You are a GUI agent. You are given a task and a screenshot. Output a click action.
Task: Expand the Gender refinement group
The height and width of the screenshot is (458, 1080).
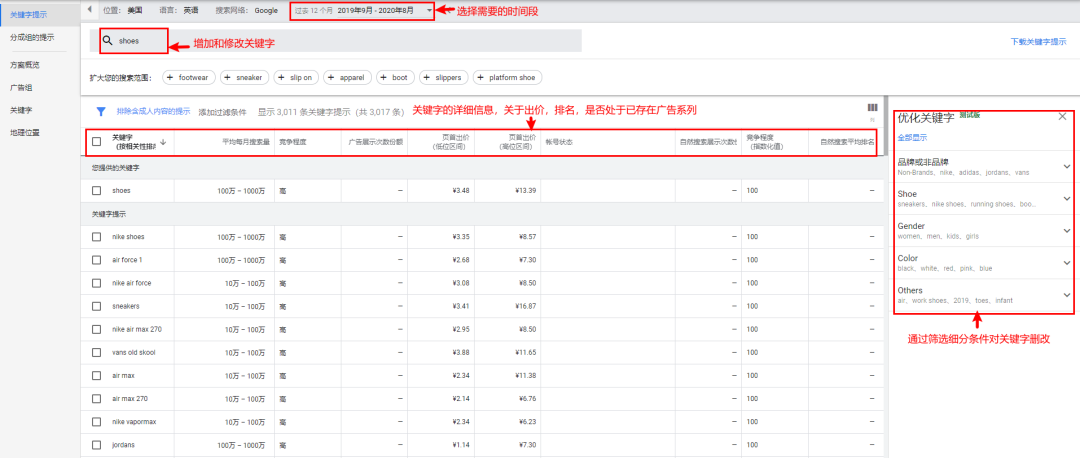[1067, 231]
